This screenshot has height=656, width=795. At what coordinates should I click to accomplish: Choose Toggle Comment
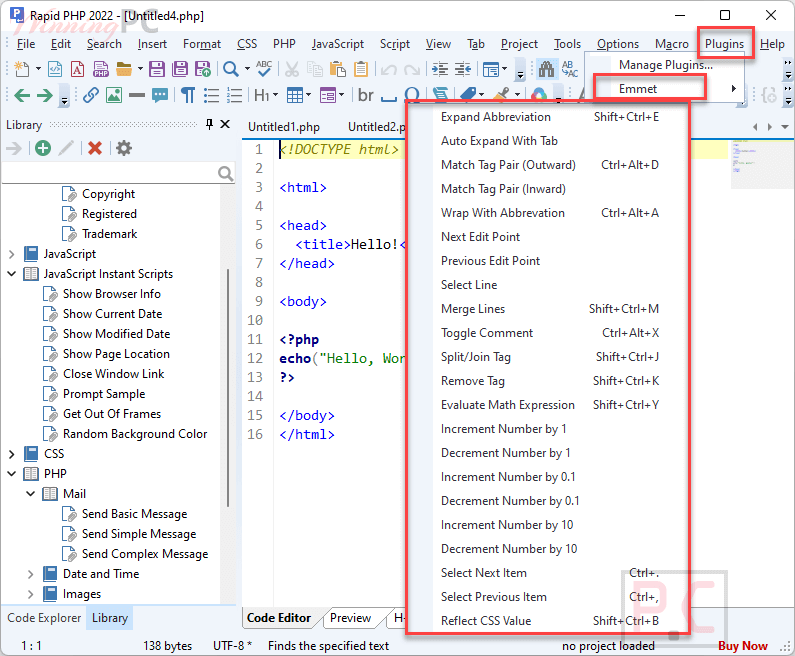(x=549, y=333)
